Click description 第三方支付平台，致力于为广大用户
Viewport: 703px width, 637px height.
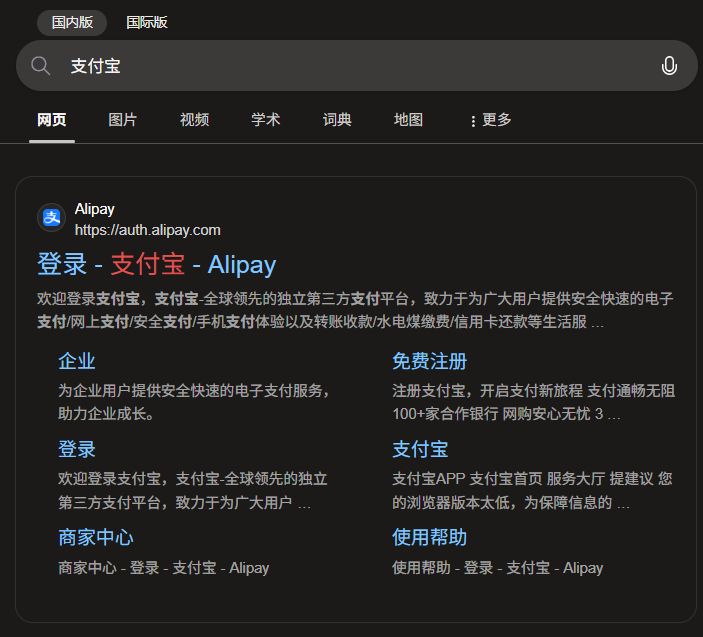(184, 503)
